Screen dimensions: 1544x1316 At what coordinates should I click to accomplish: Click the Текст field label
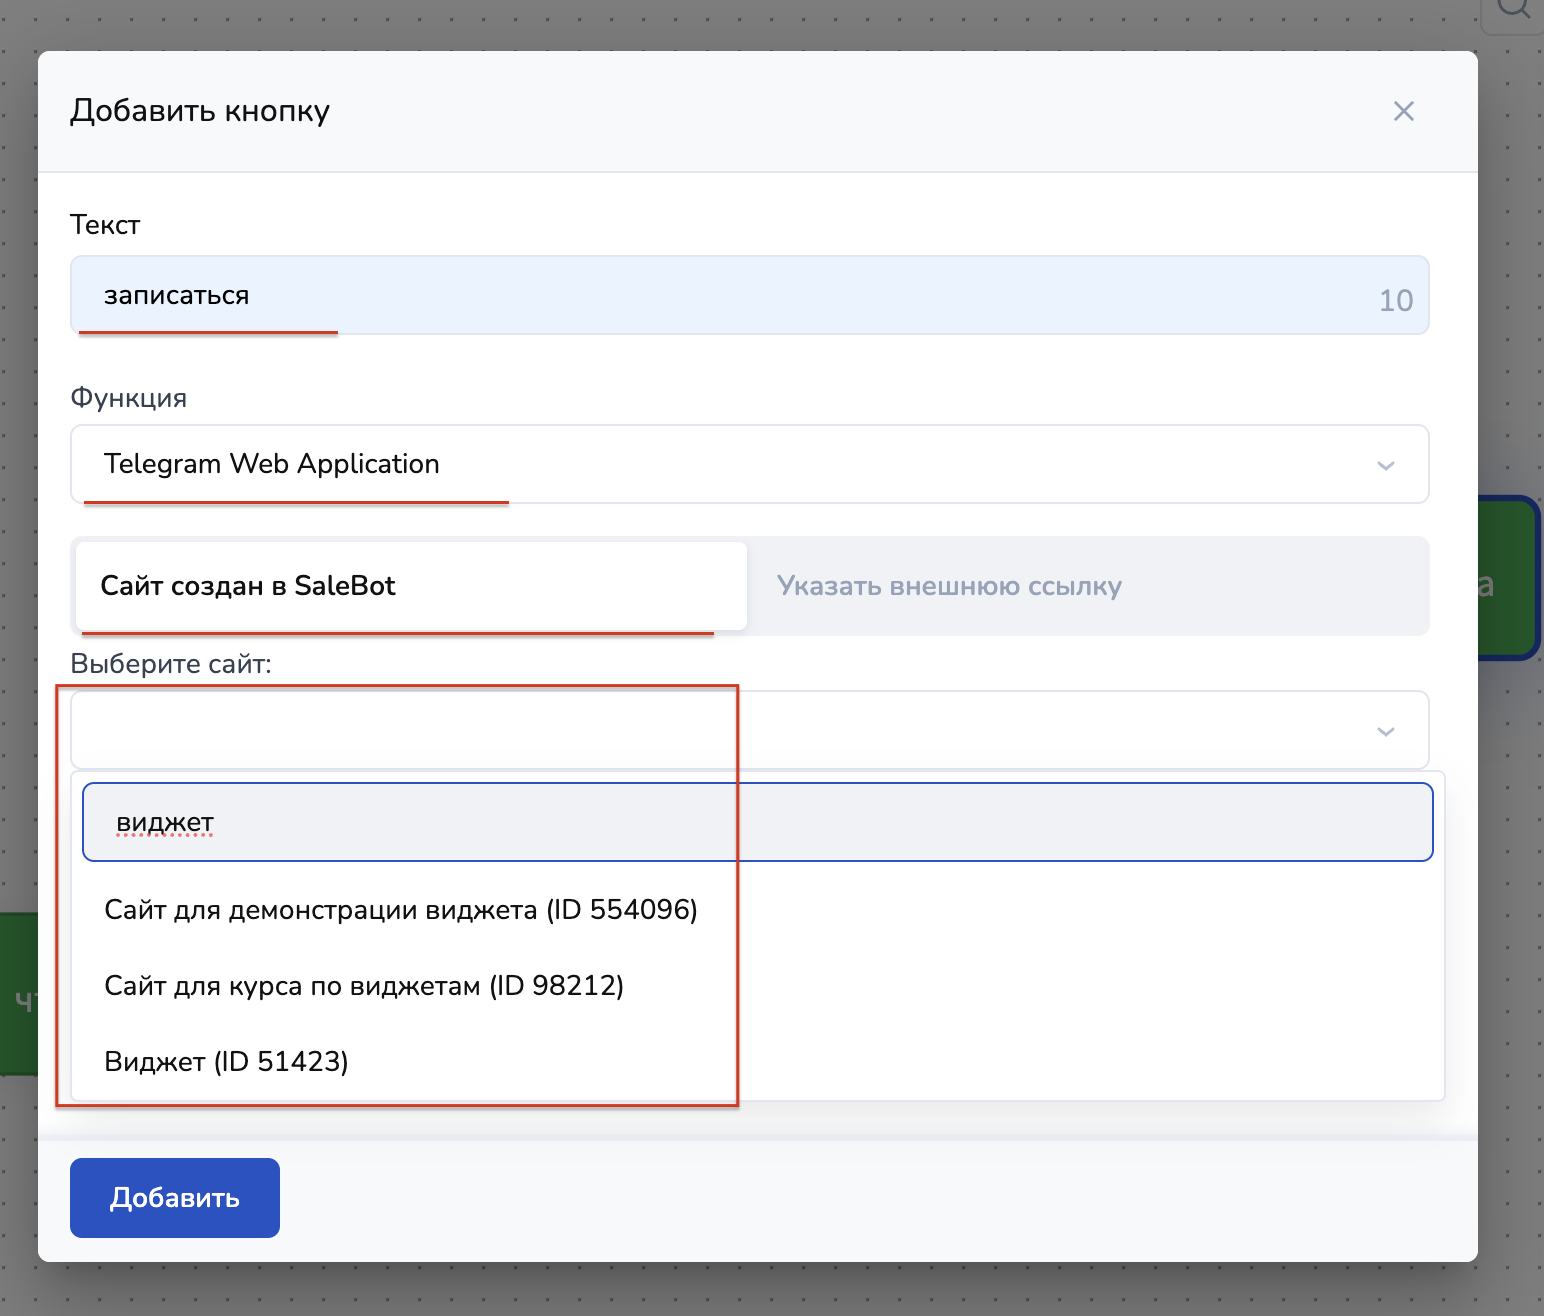[x=105, y=225]
